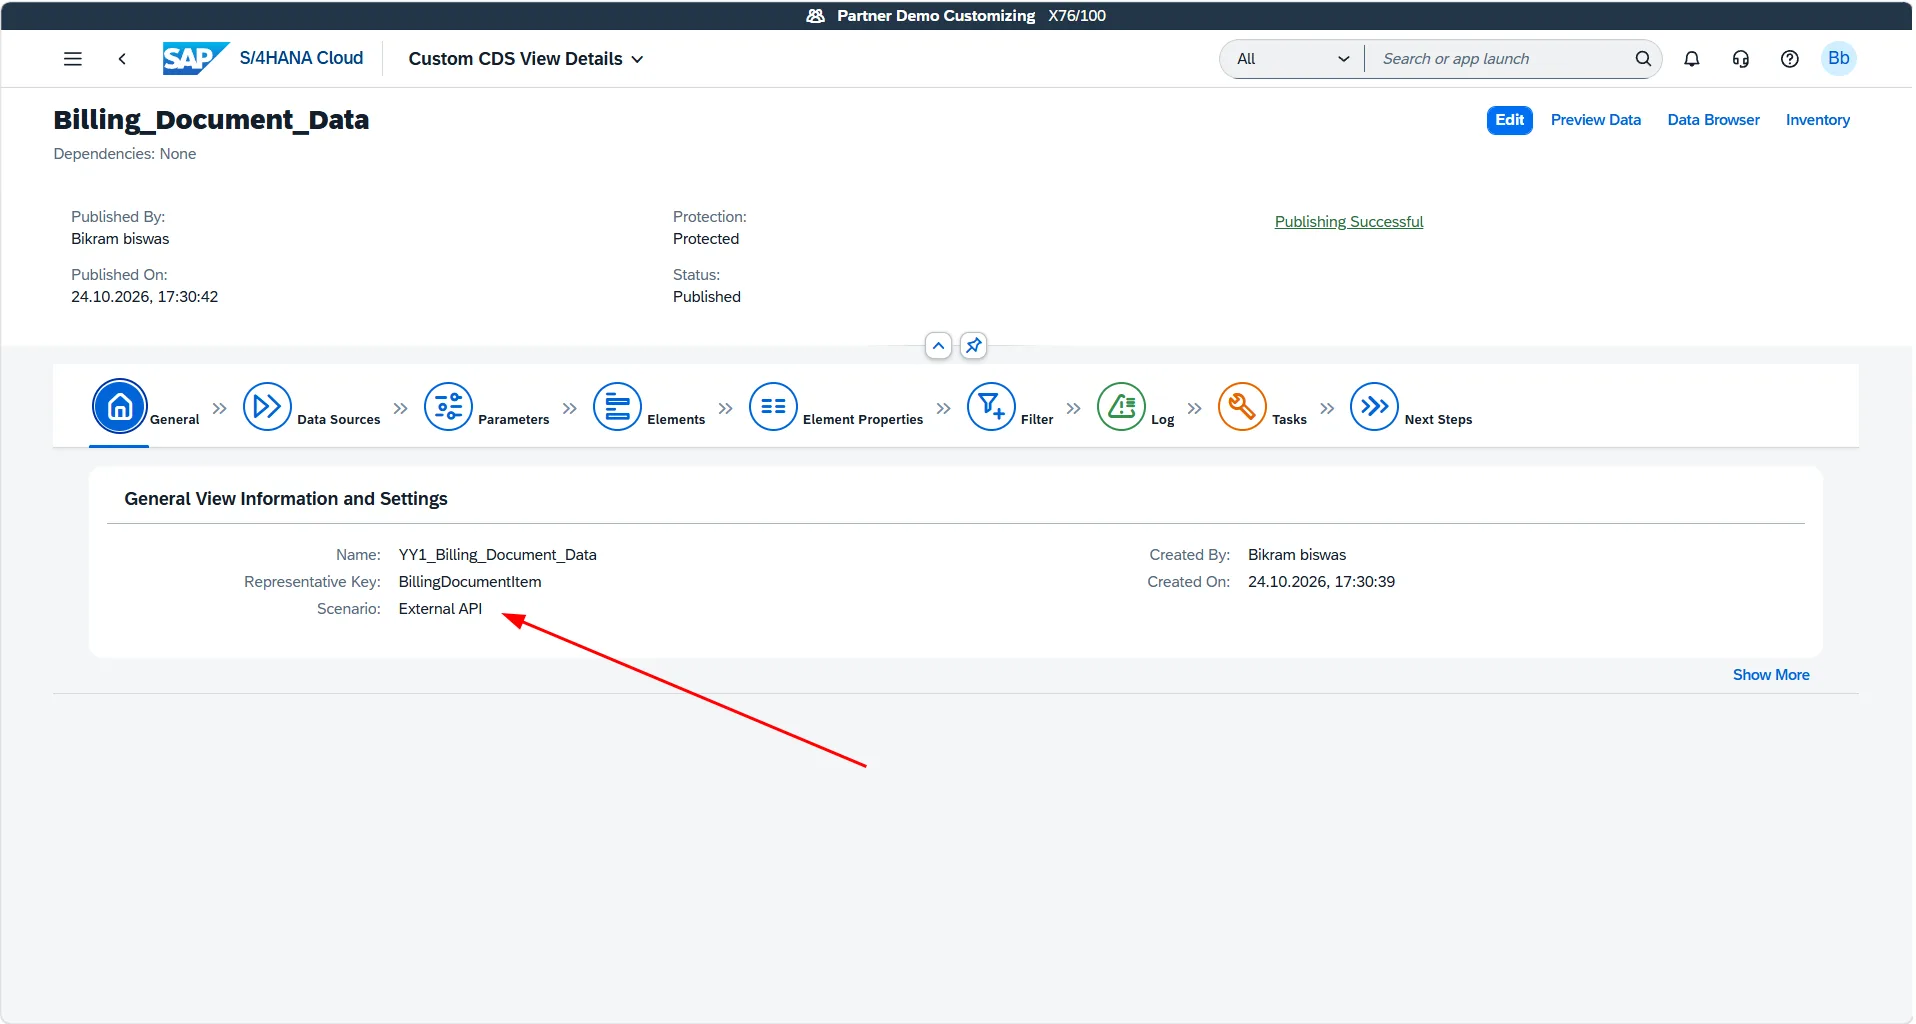The width and height of the screenshot is (1916, 1024).
Task: Open the support headset icon
Action: click(1740, 59)
